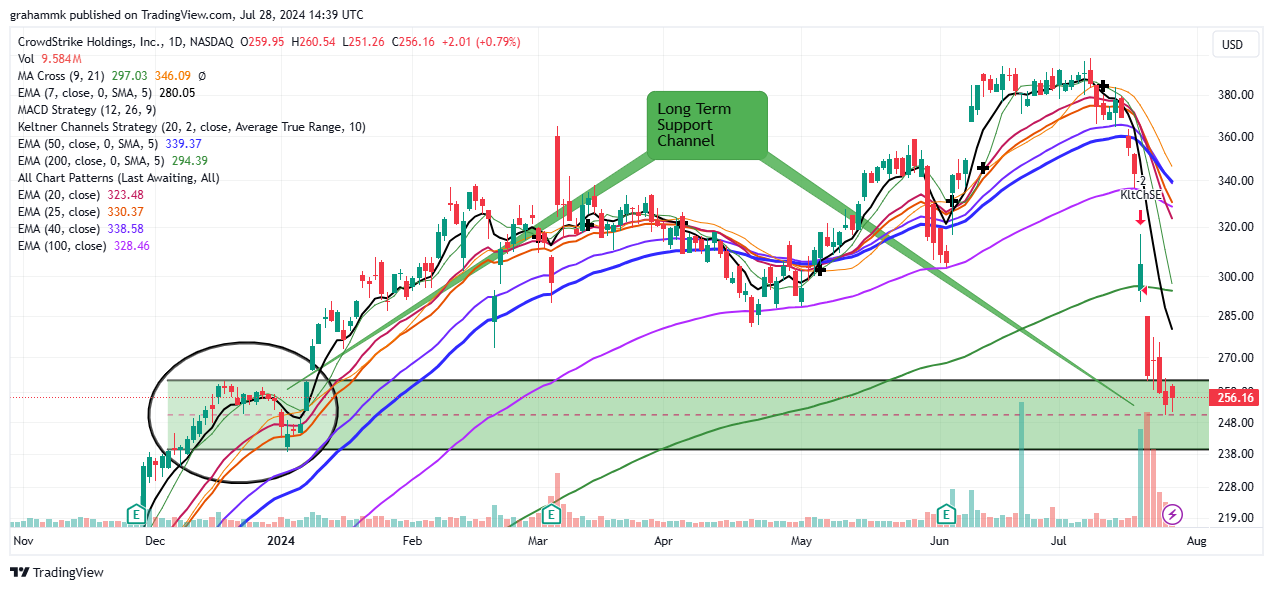Select the Keltner Channels Strategy legend row
This screenshot has height=590, width=1273.
191,127
